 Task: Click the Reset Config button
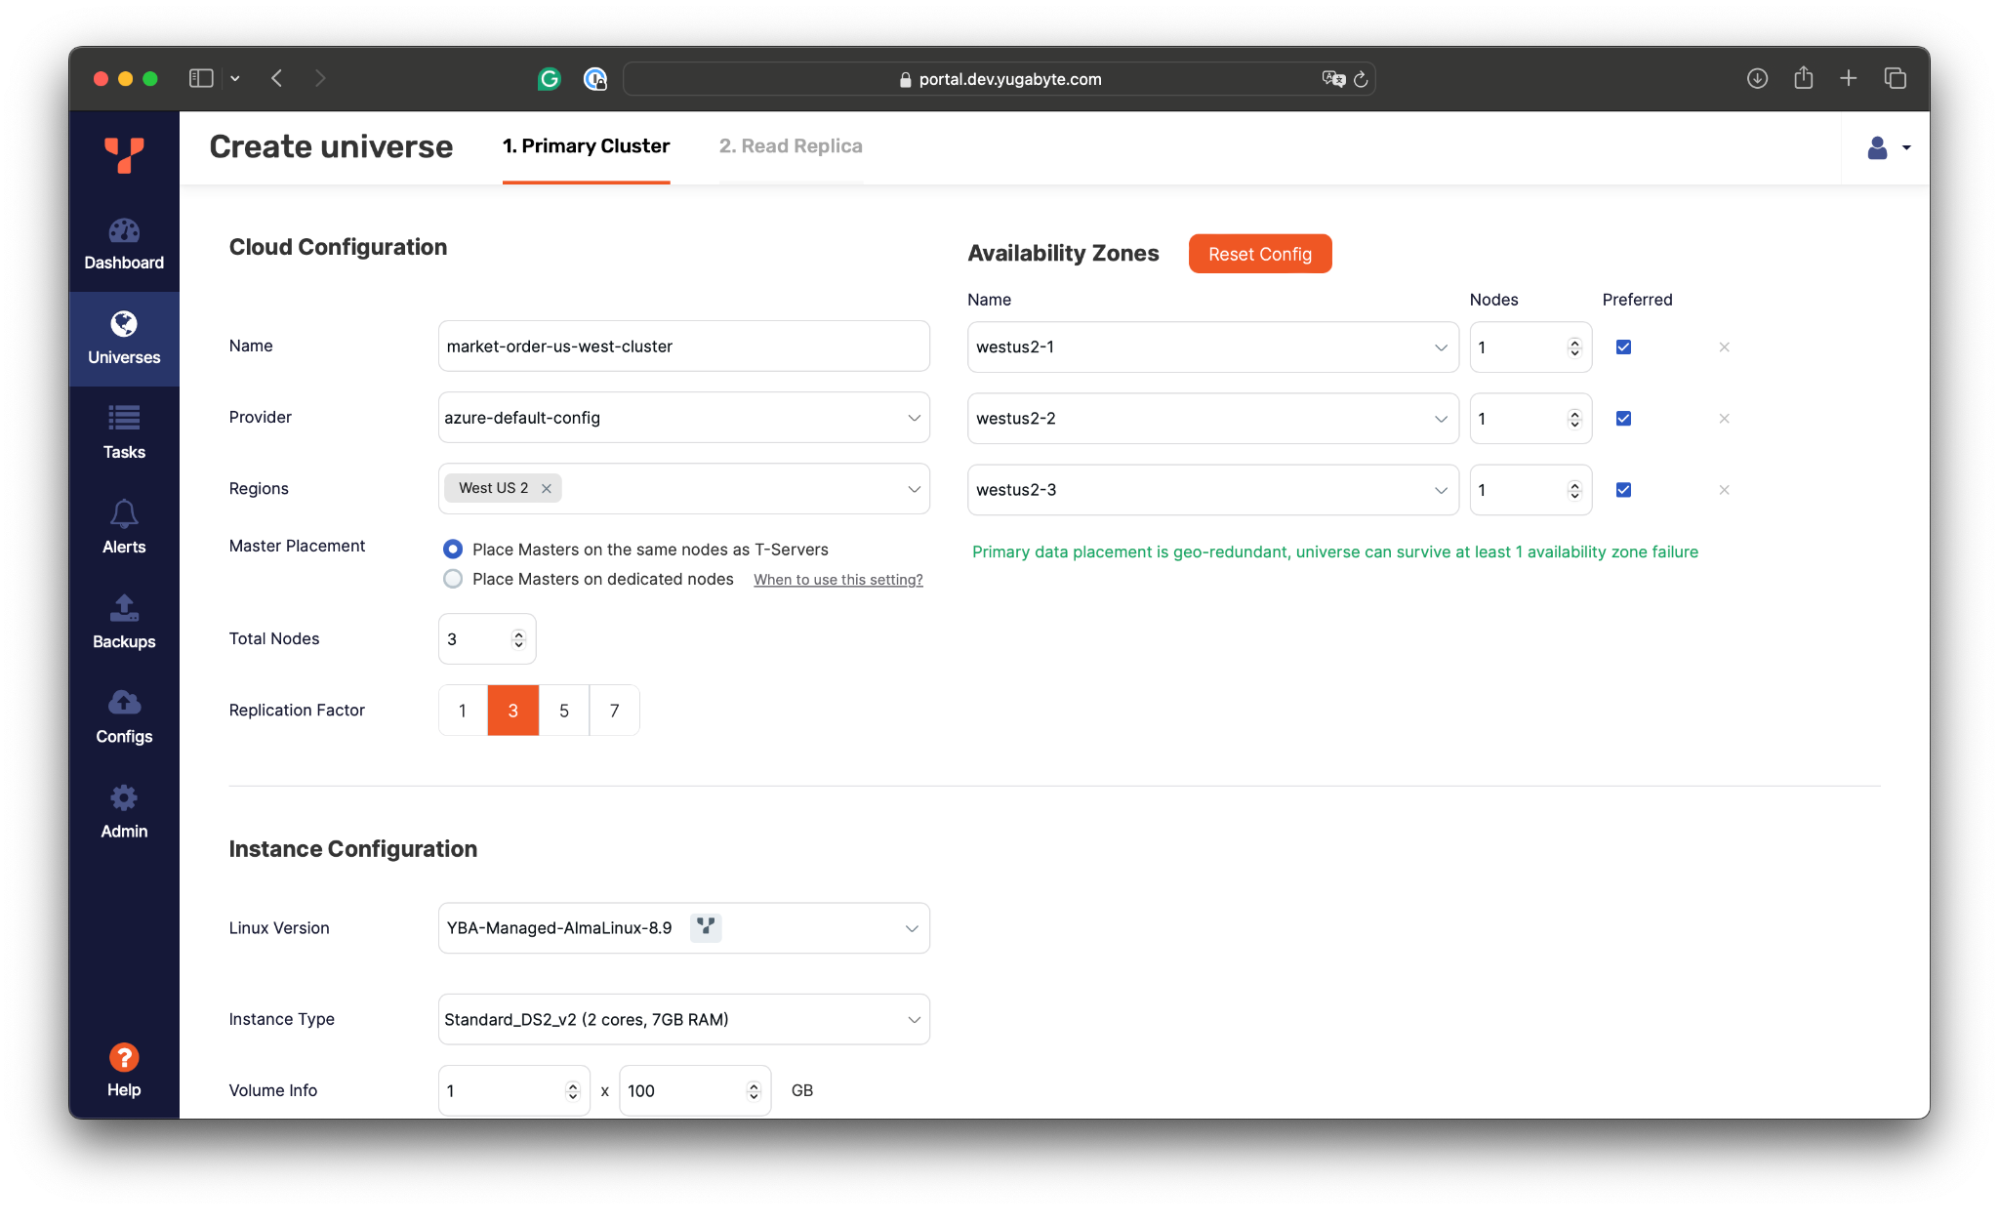[1259, 254]
